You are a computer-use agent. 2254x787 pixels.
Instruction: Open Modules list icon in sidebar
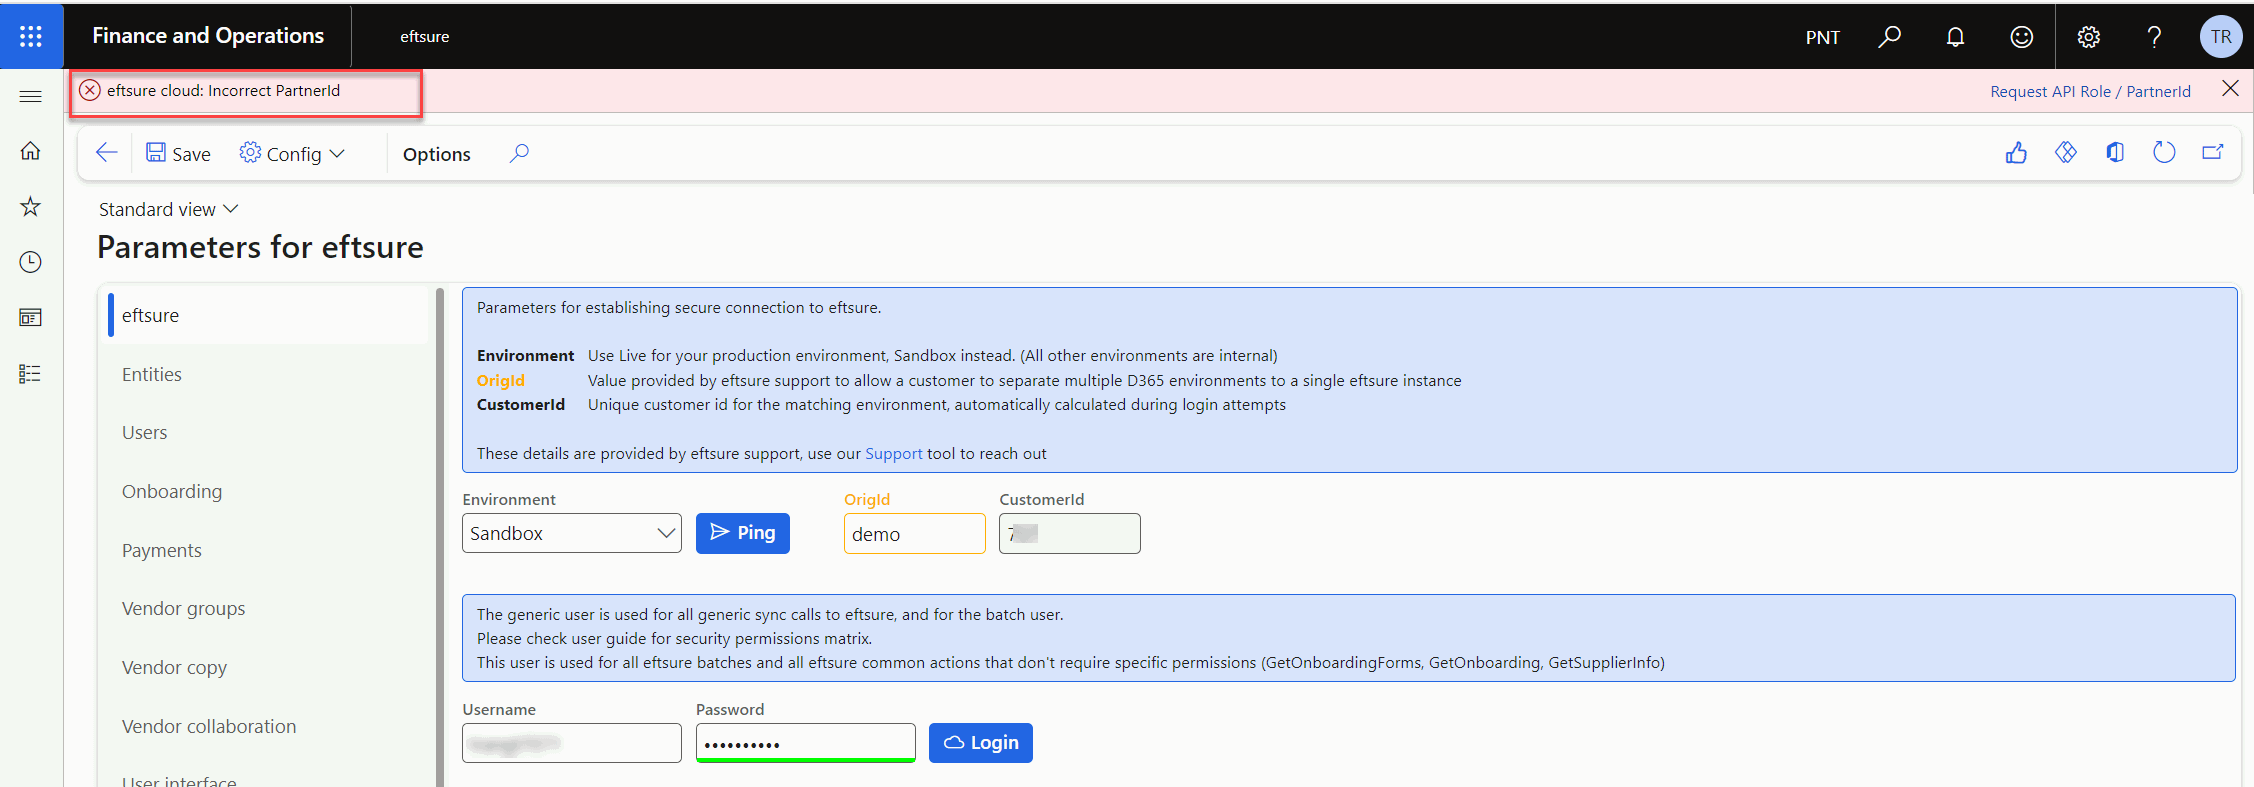click(x=31, y=374)
